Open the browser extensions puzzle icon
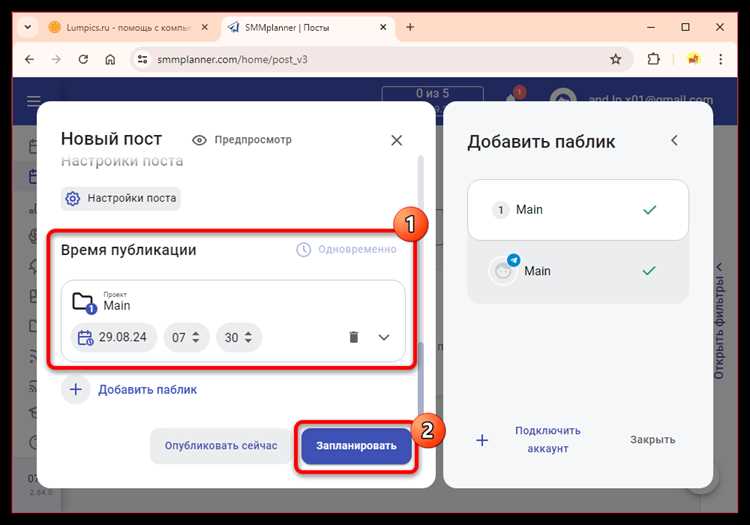The width and height of the screenshot is (750, 525). (653, 59)
